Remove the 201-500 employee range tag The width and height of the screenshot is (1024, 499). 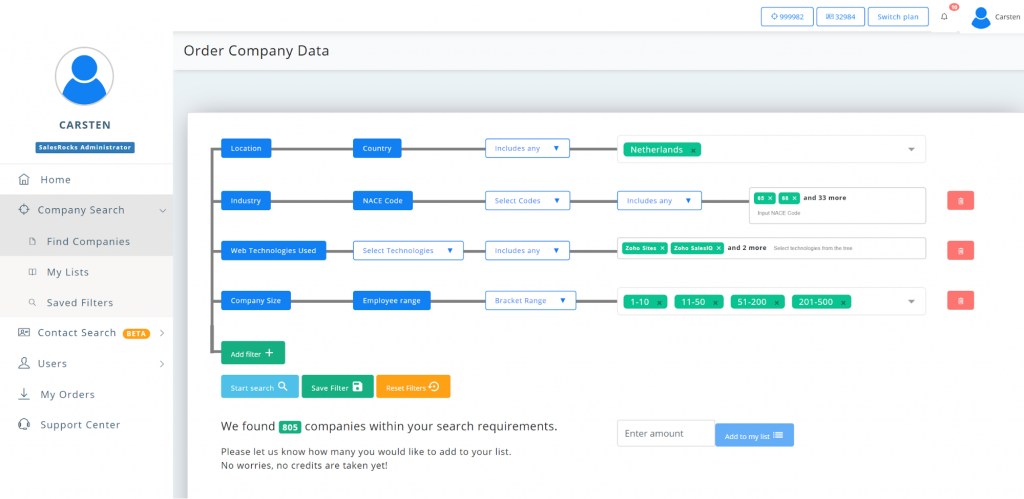843,302
